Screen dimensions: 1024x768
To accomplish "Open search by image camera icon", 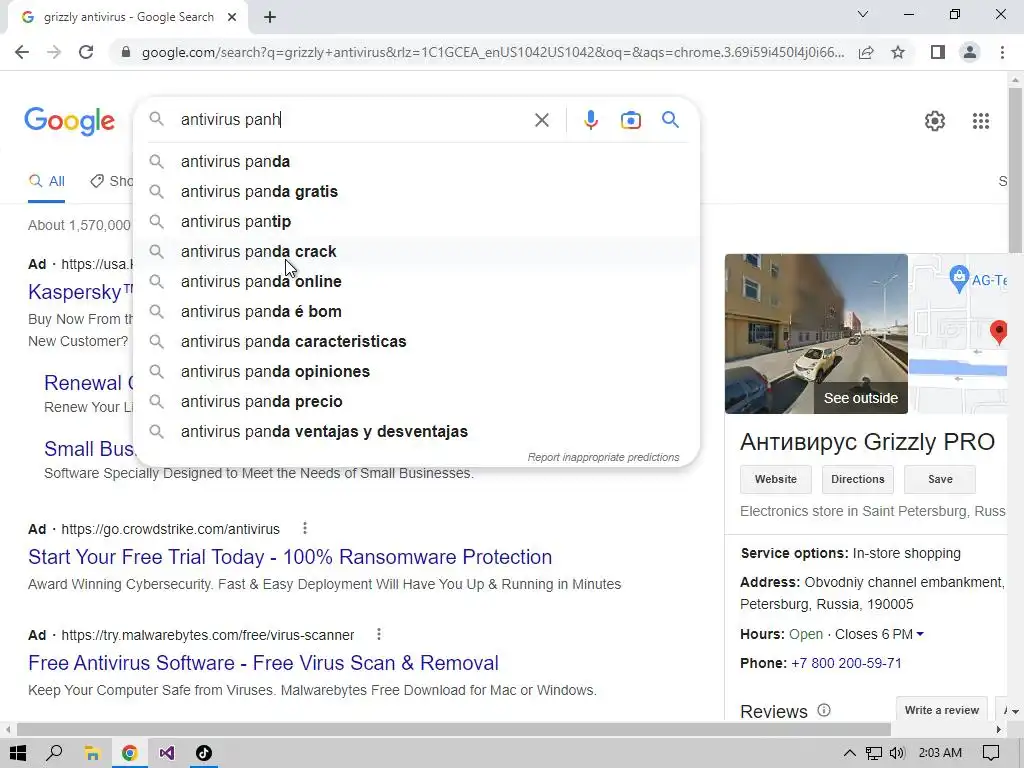I will coord(631,120).
